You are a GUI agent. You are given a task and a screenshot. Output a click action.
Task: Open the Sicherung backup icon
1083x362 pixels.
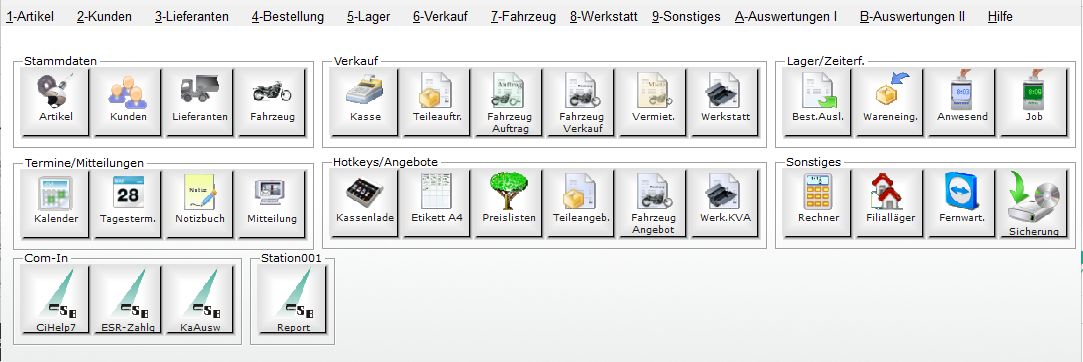pyautogui.click(x=1033, y=203)
